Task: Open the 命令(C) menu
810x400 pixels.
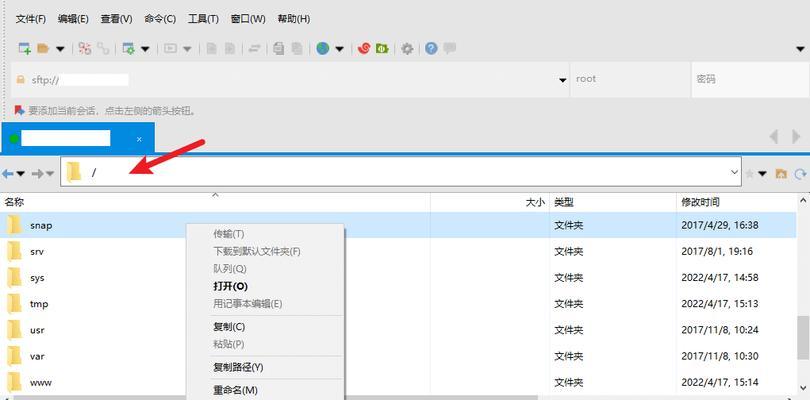Action: [x=160, y=19]
